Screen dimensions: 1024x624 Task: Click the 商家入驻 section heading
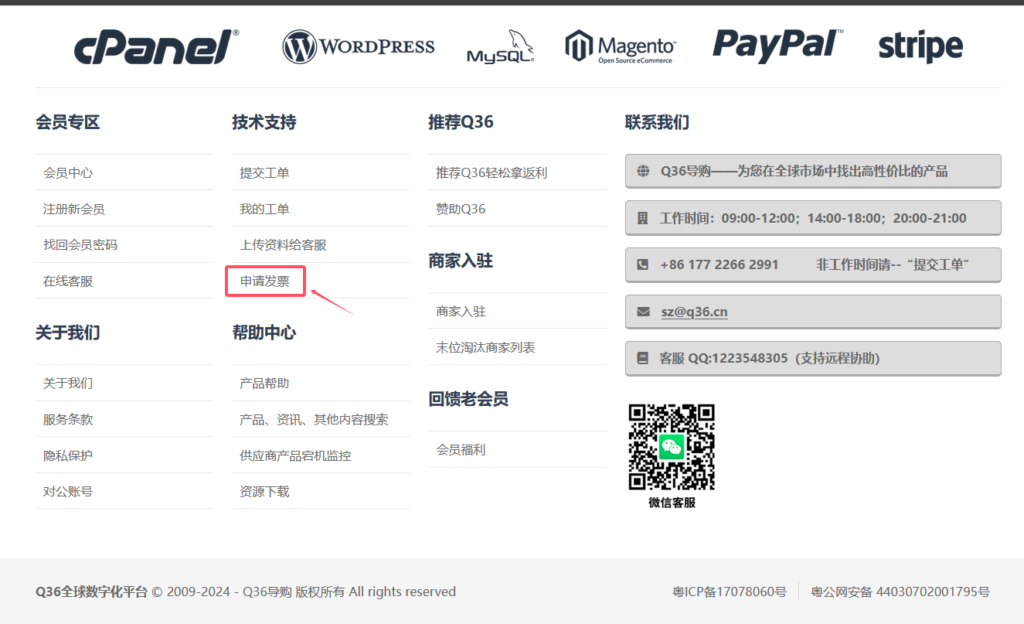coord(461,260)
